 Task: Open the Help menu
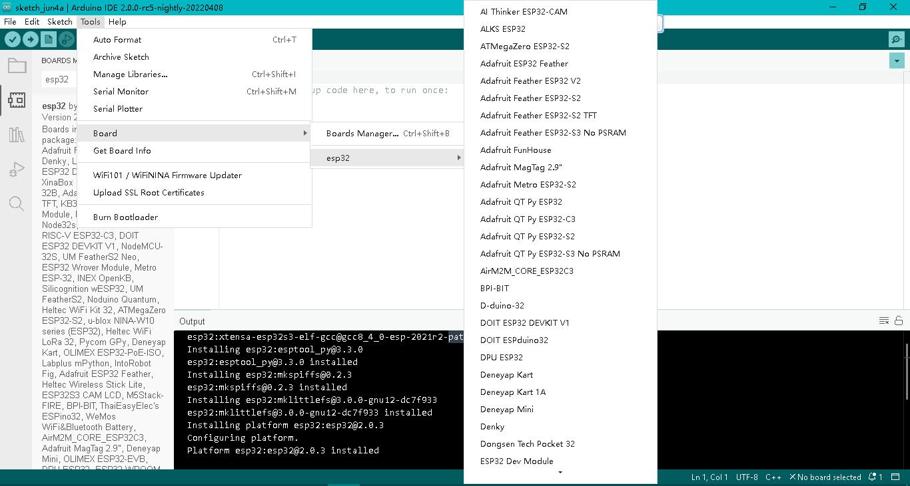117,21
